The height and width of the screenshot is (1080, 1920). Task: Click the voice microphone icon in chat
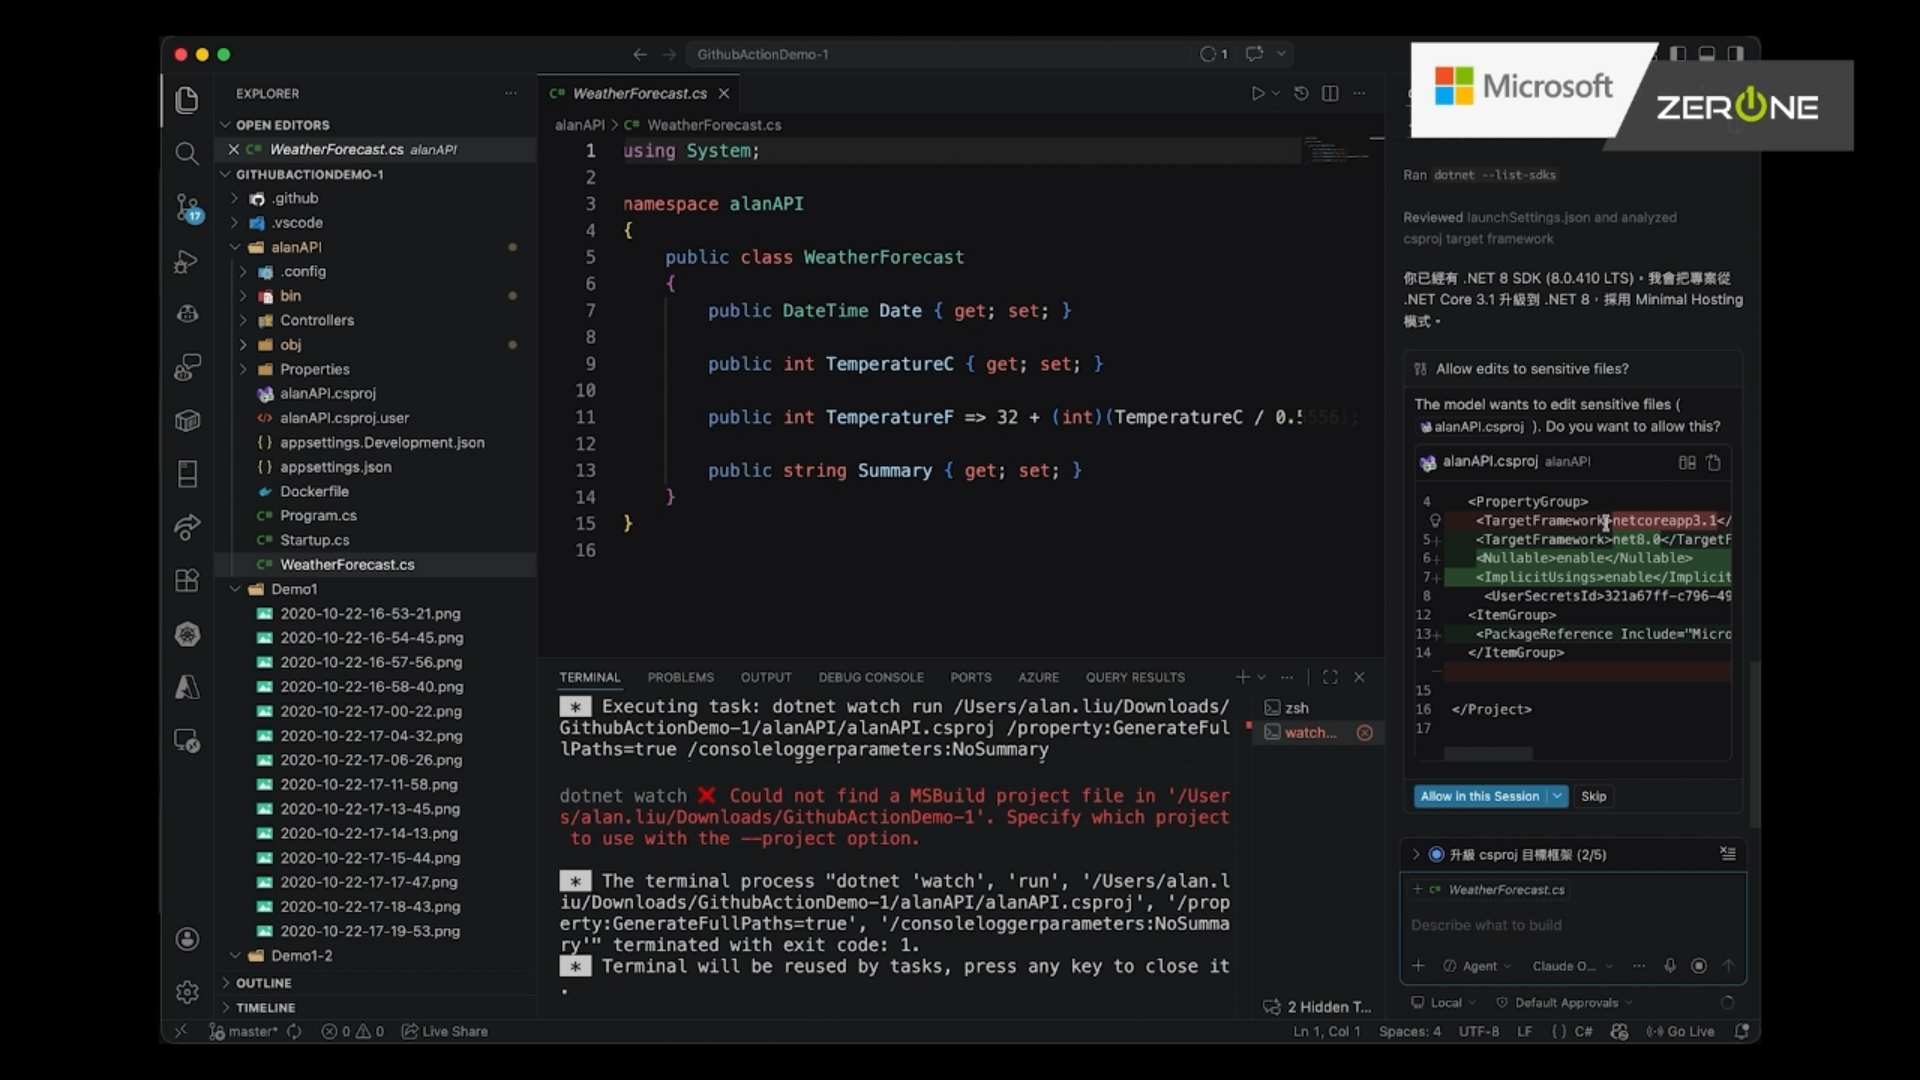[x=1669, y=965]
